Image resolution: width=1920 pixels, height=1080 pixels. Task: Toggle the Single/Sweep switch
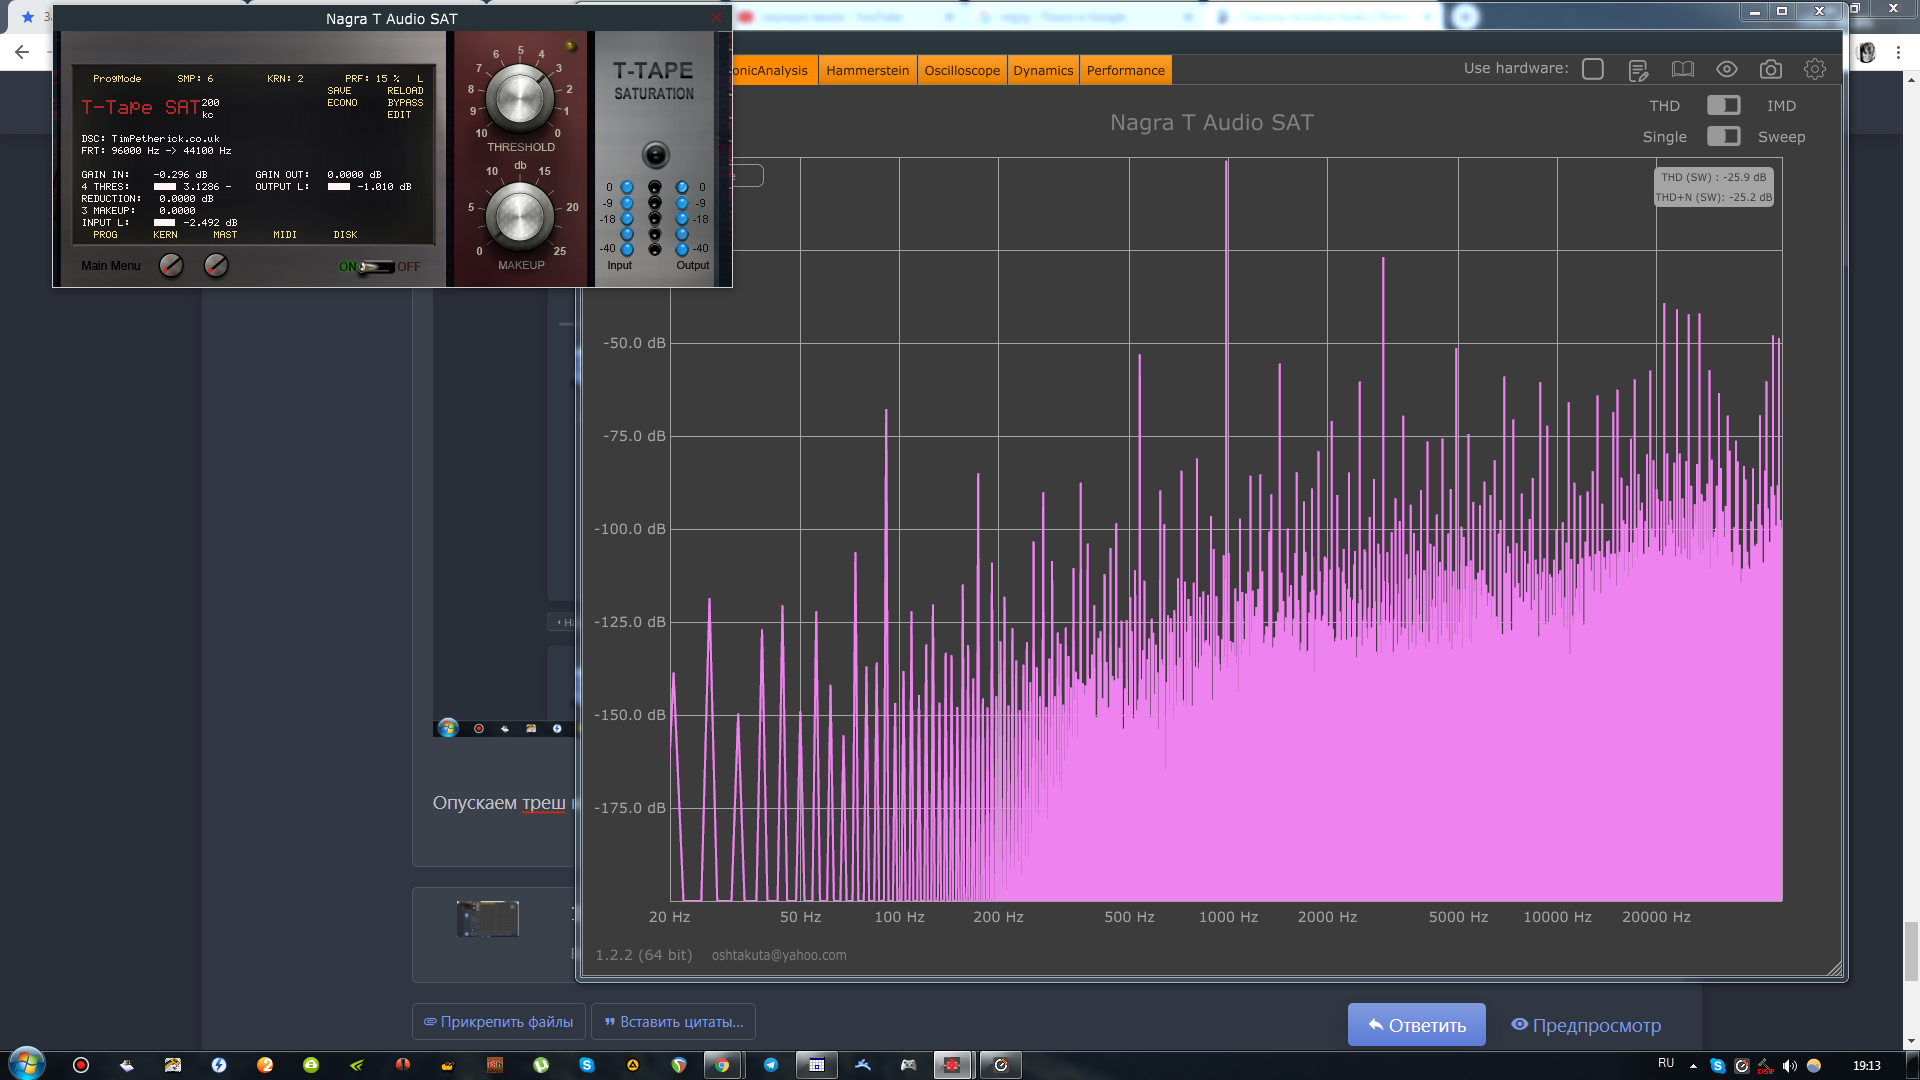[x=1723, y=136]
